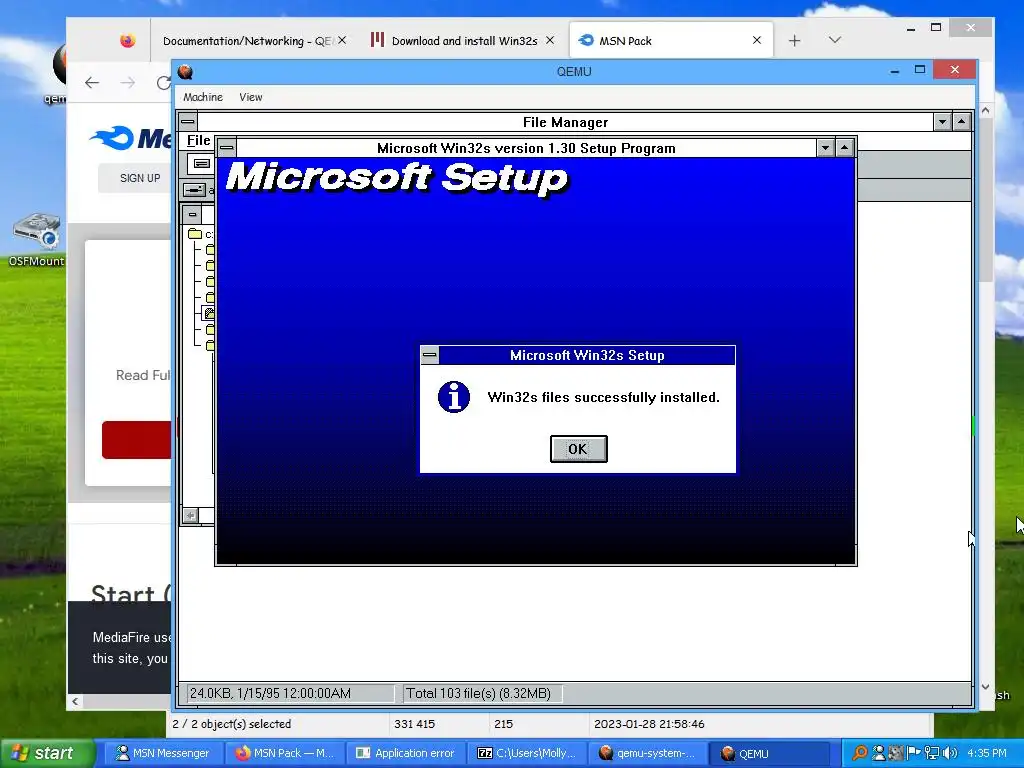The width and height of the screenshot is (1024, 768).
Task: Click the 4:35 PM clock
Action: 987,753
